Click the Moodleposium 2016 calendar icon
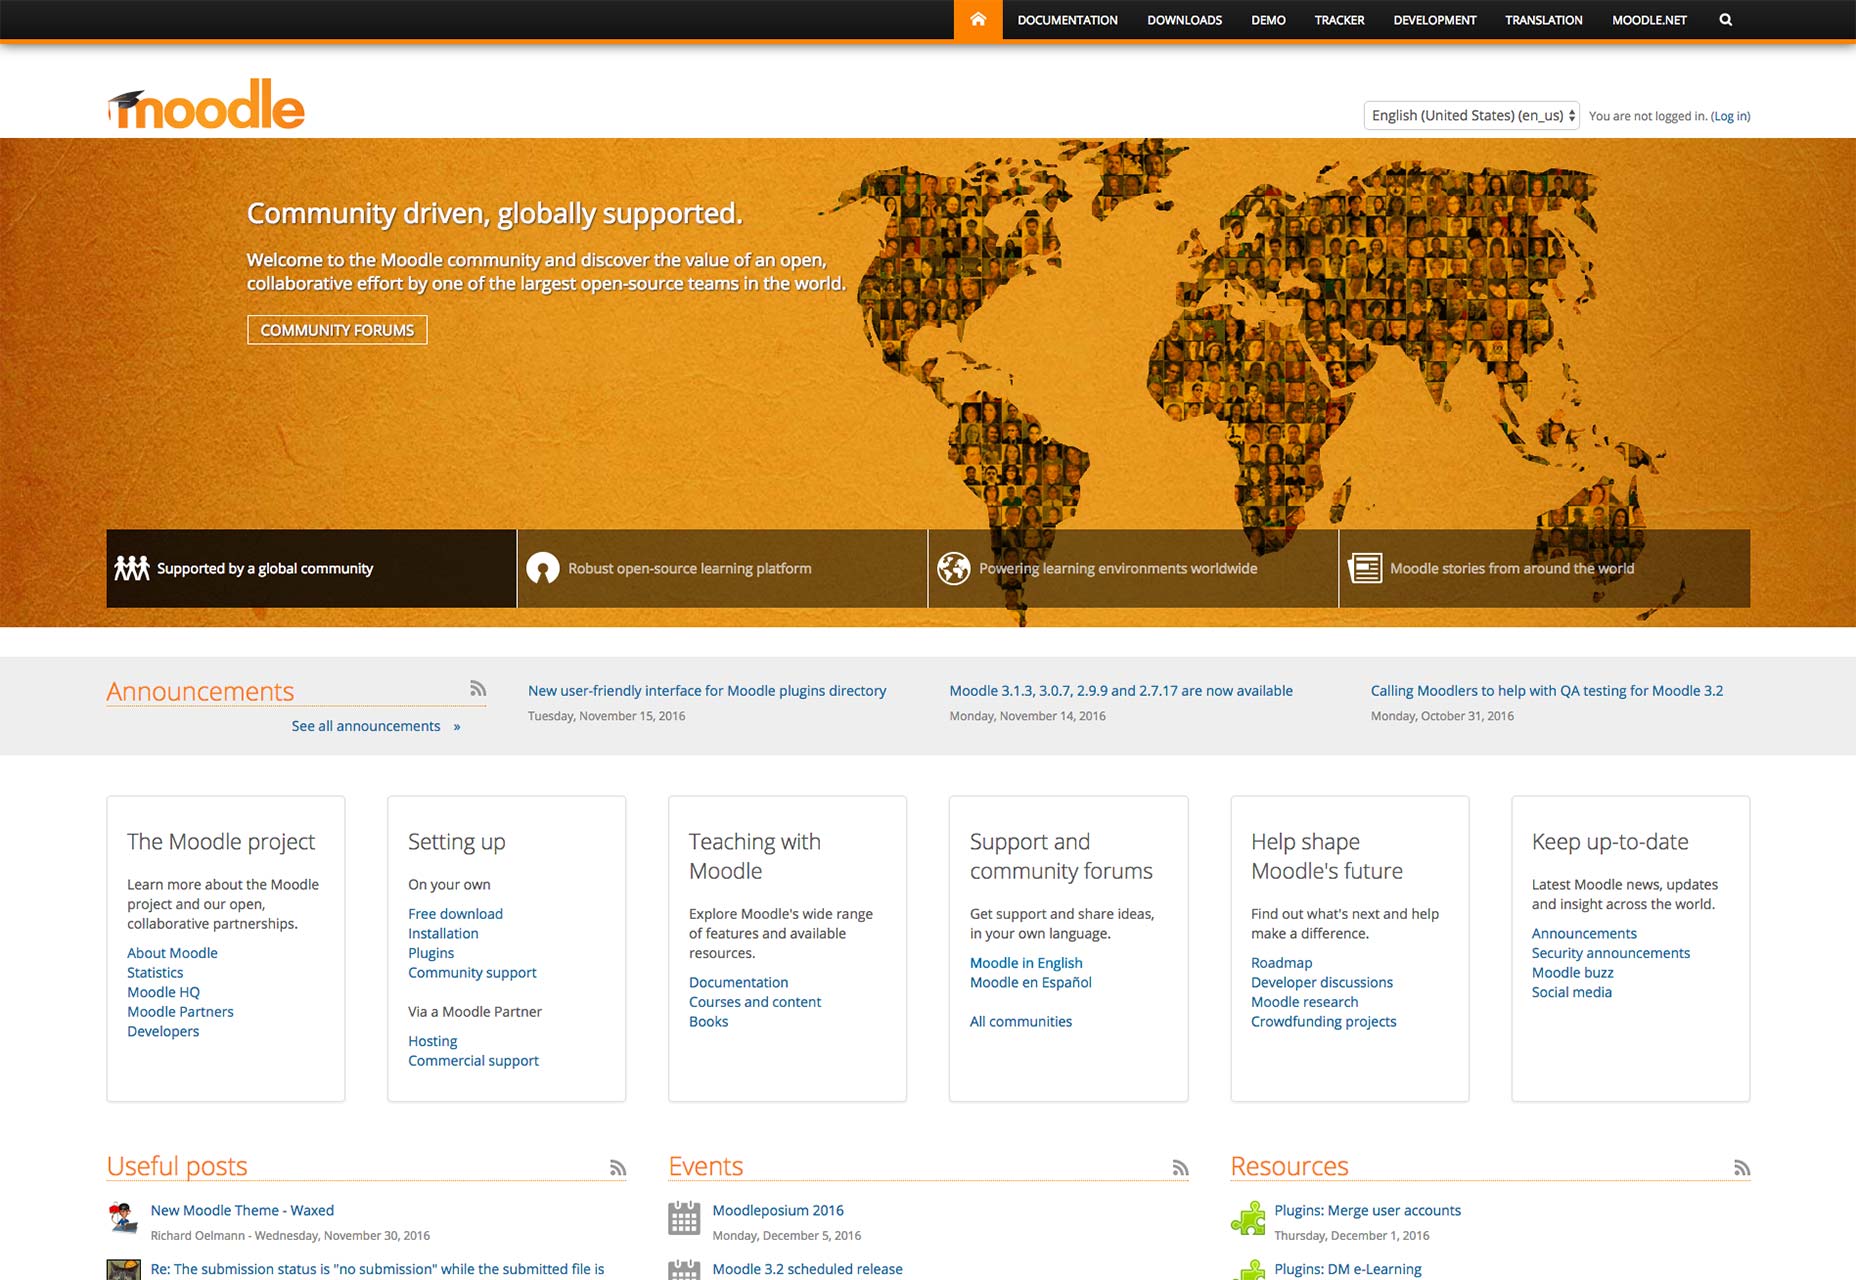This screenshot has width=1856, height=1280. click(684, 1218)
